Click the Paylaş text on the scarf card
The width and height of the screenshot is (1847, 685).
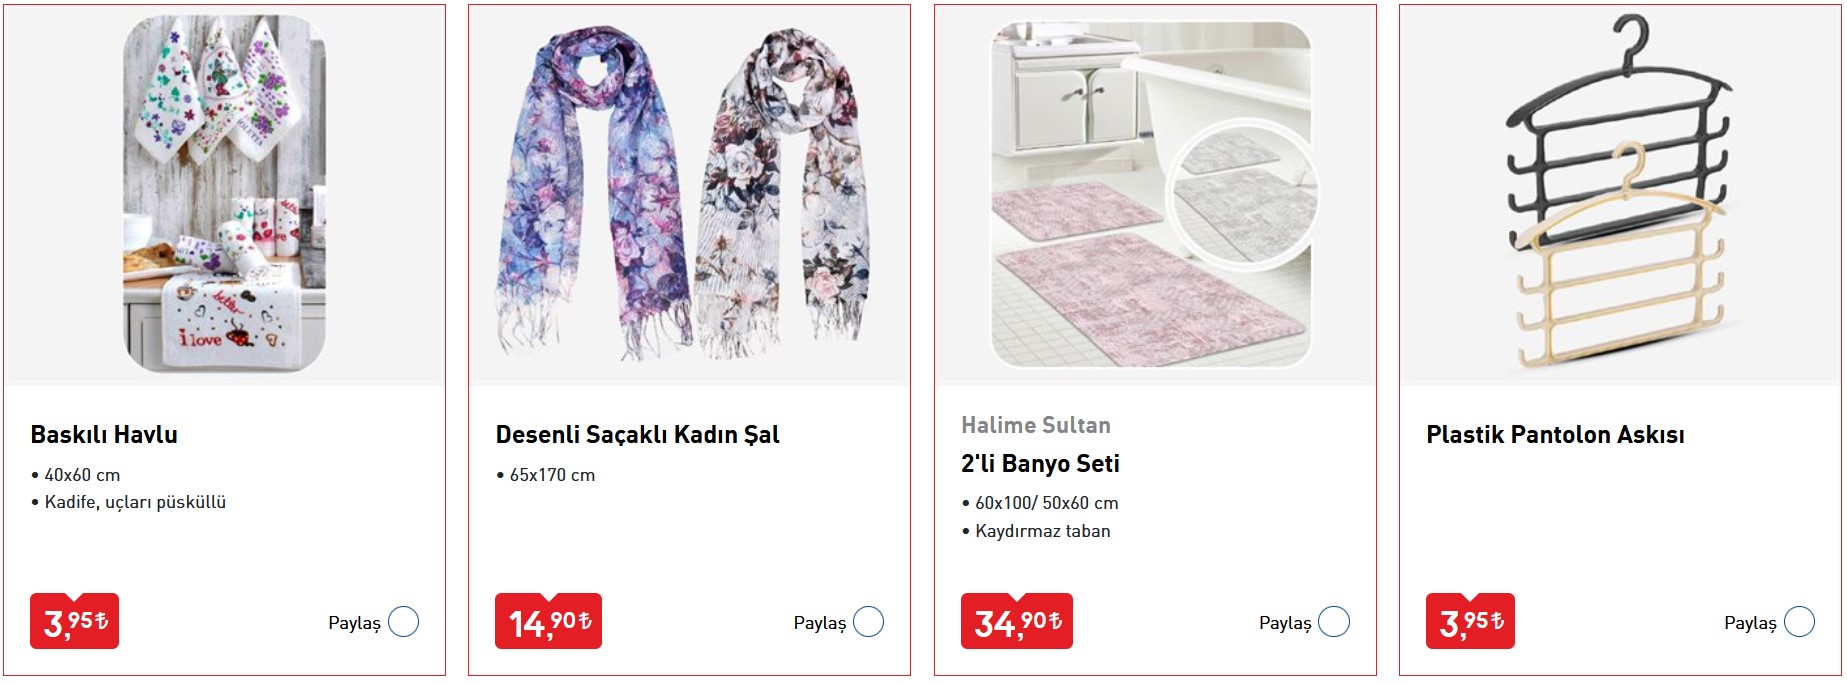coord(819,623)
